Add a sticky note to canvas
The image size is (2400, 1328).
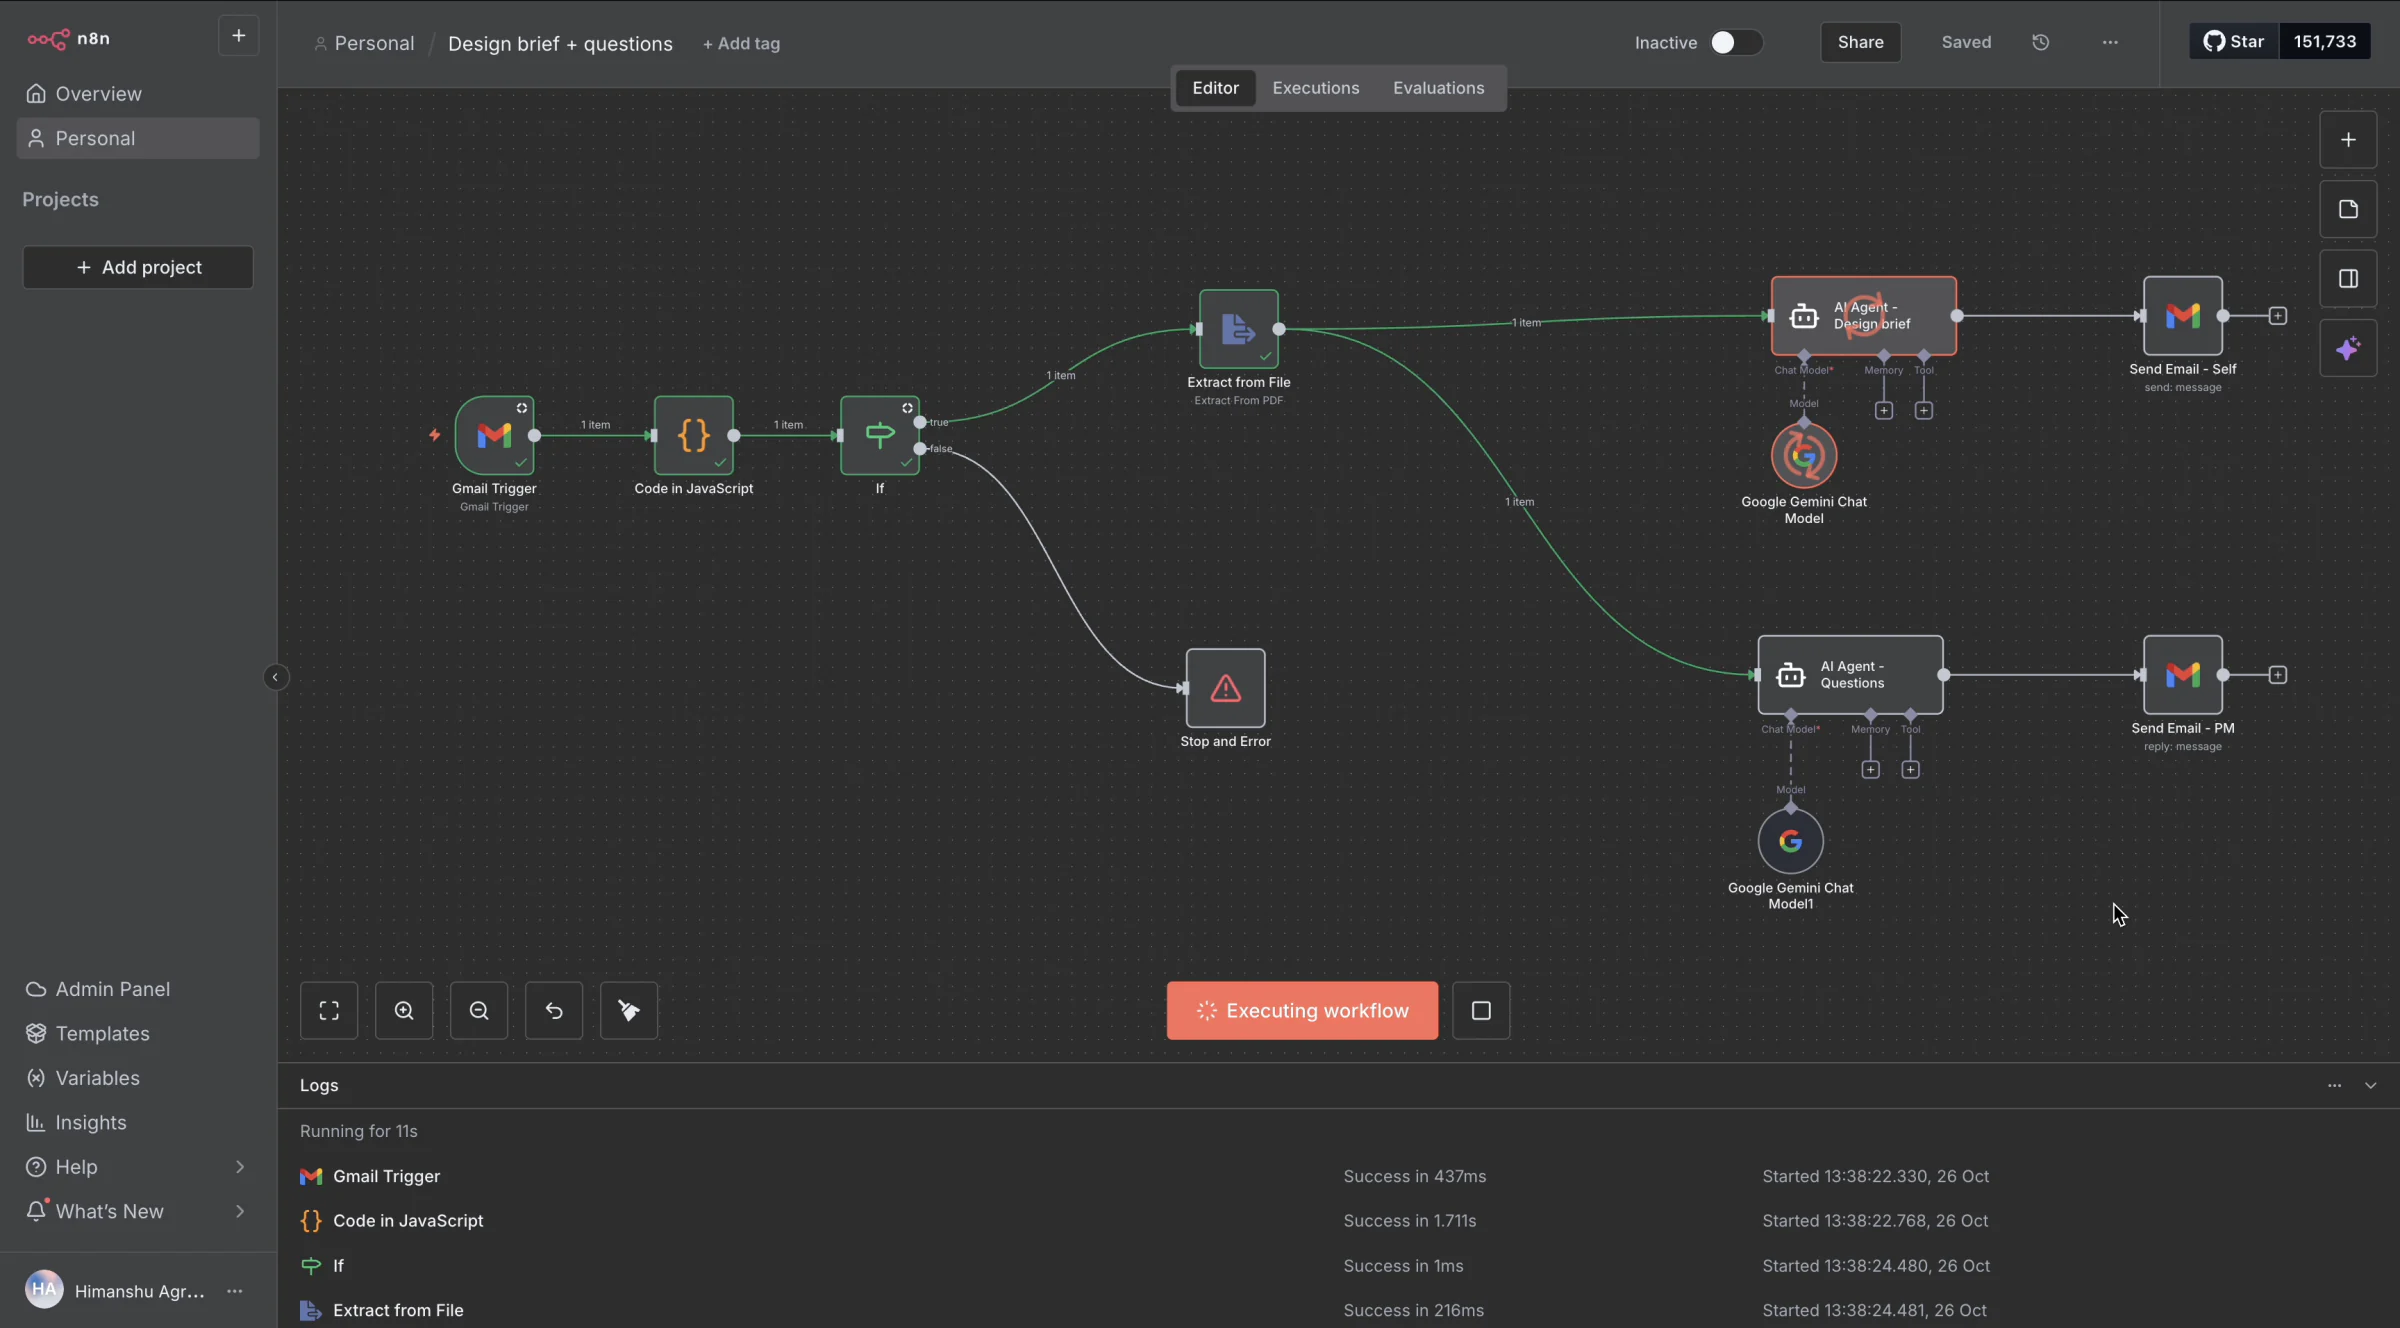point(2348,209)
